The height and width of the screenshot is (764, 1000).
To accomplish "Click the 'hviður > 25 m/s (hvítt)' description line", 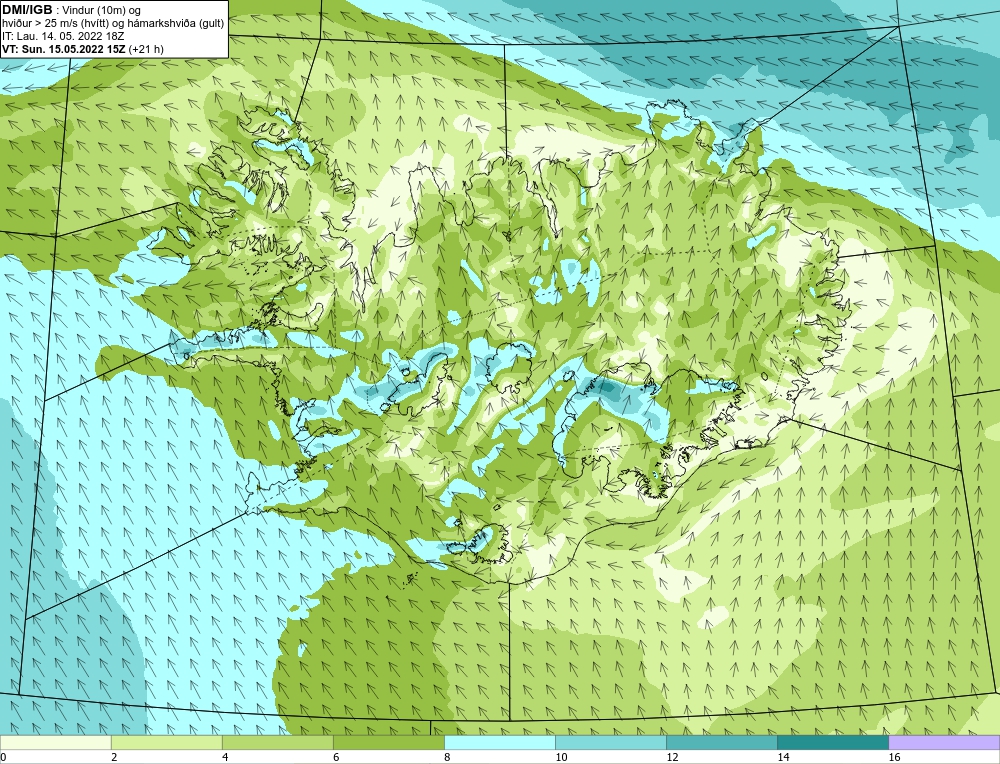I will point(113,24).
